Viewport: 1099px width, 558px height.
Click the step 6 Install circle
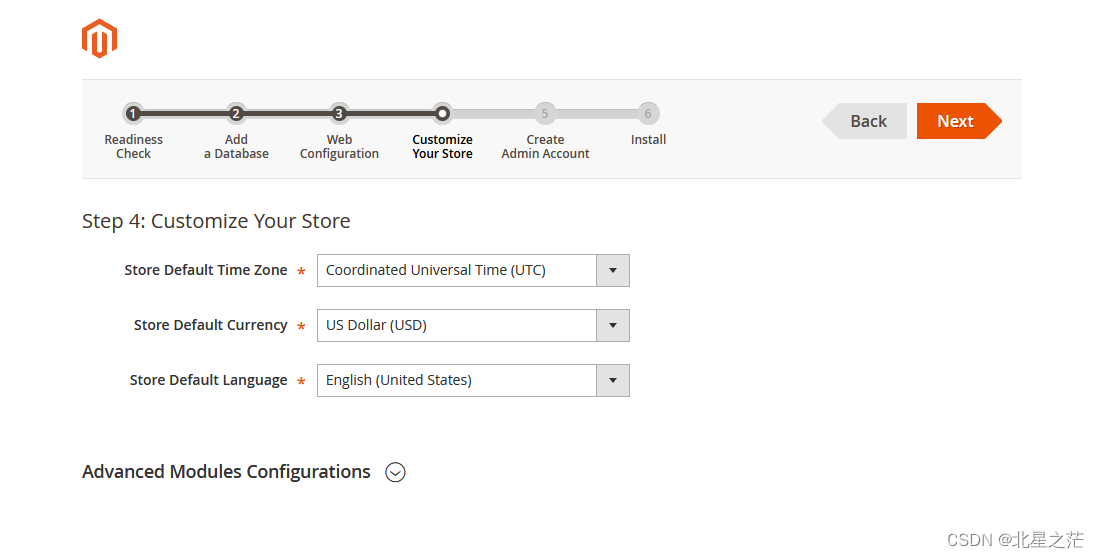pos(648,114)
